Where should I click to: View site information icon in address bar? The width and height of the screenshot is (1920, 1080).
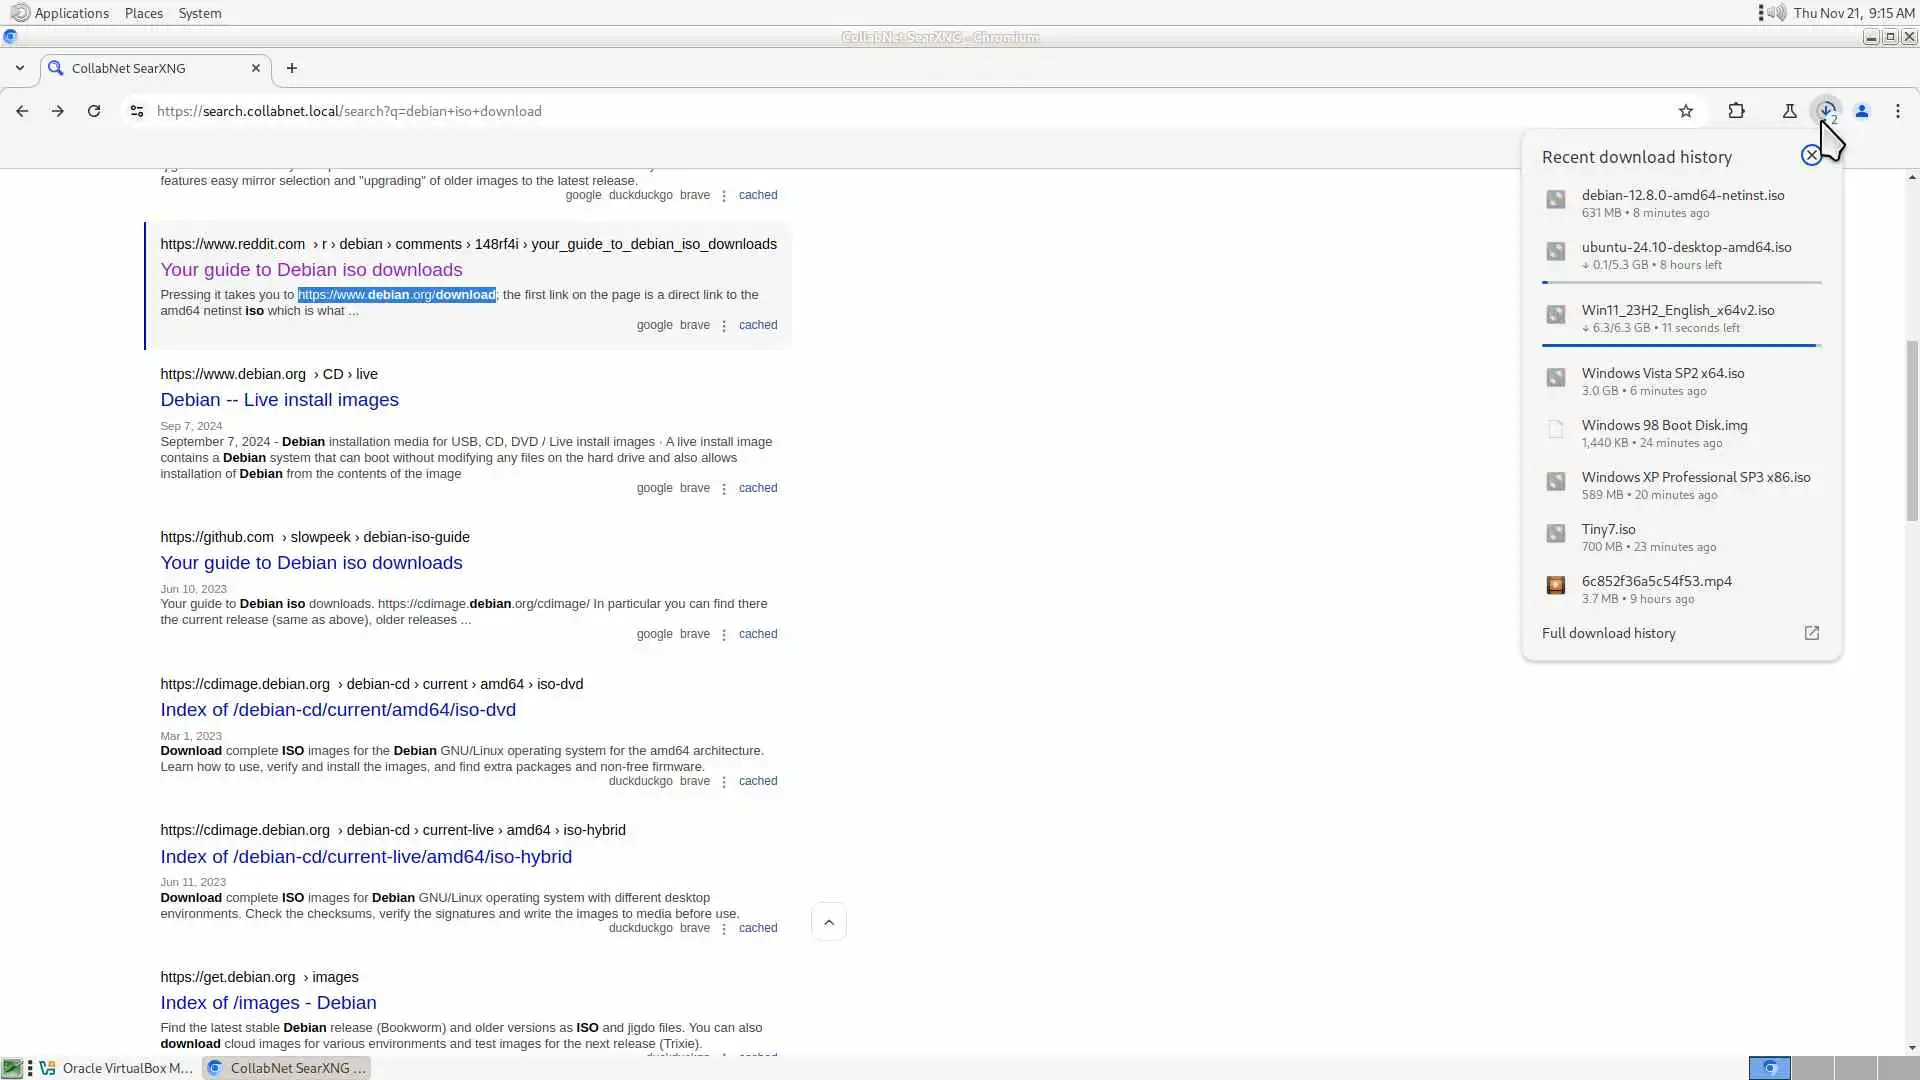click(x=137, y=111)
